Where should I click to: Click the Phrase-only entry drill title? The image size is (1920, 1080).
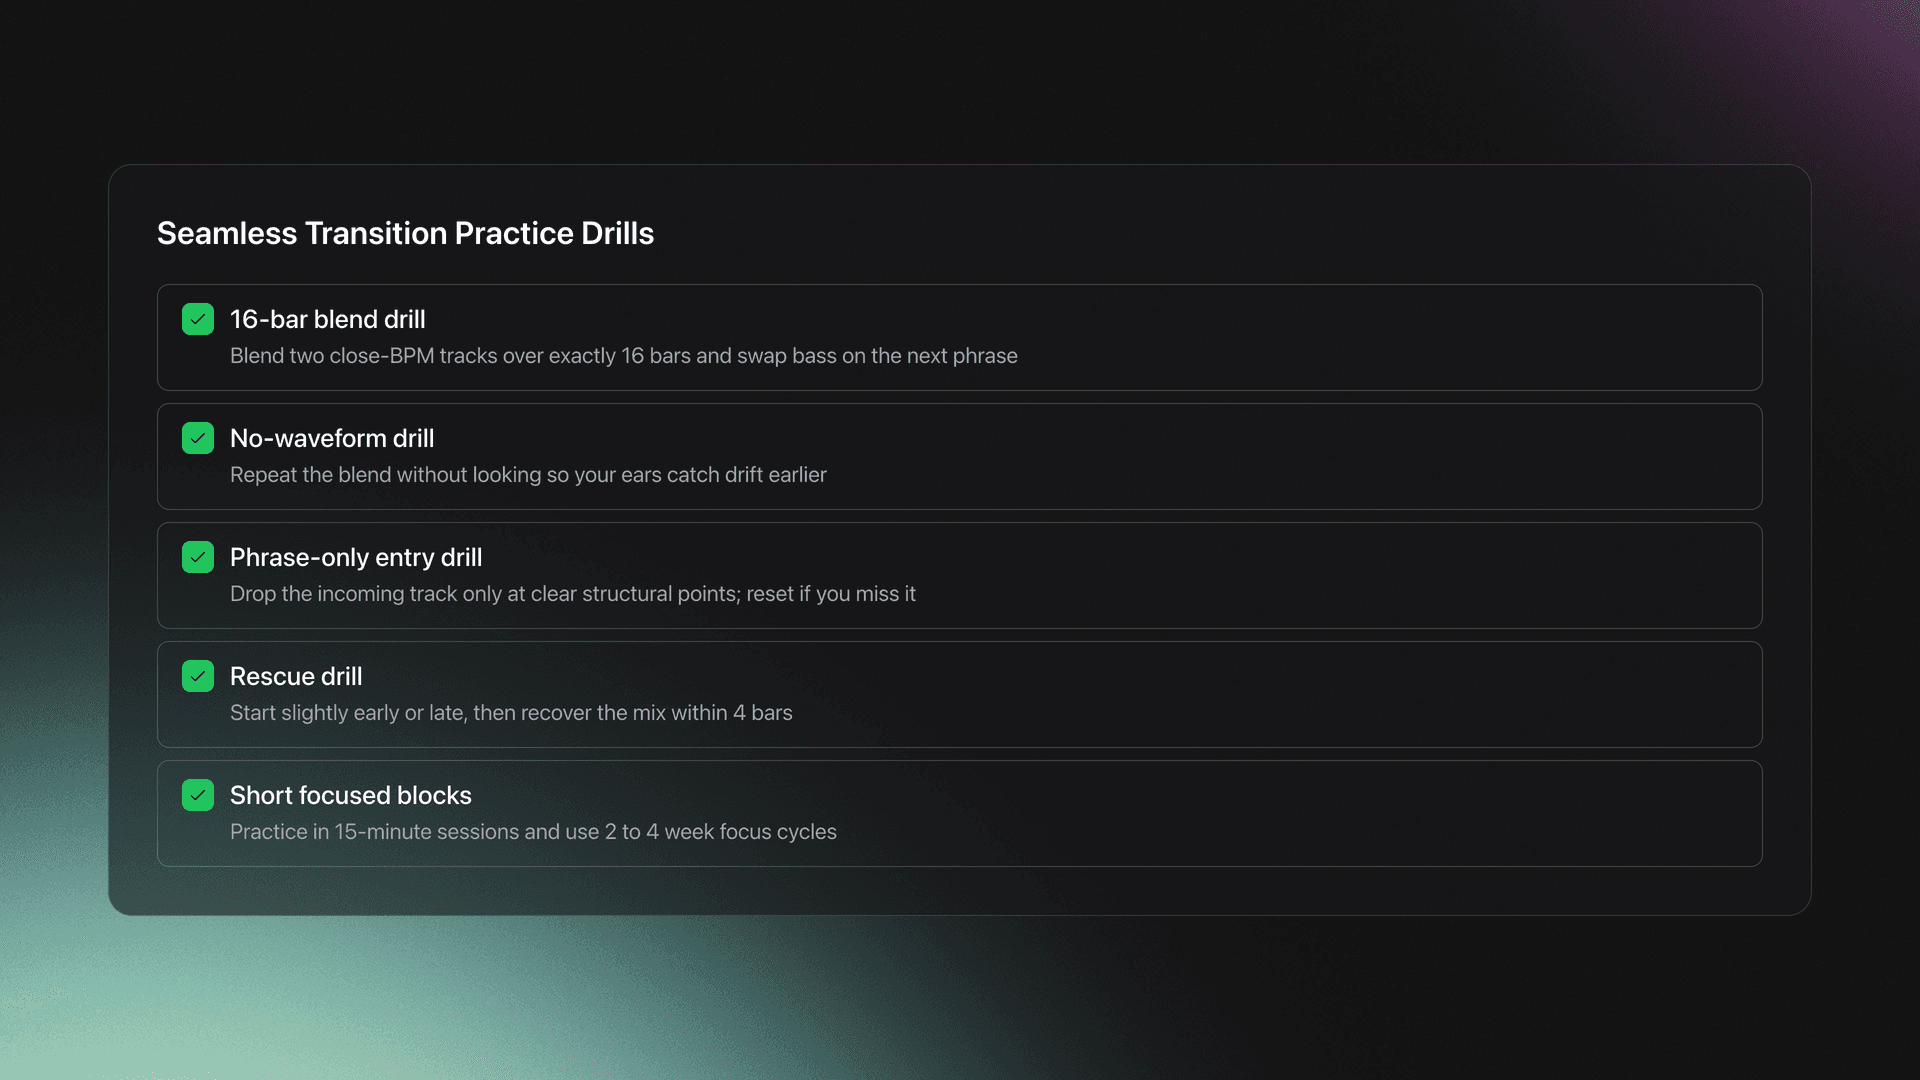[x=355, y=557]
